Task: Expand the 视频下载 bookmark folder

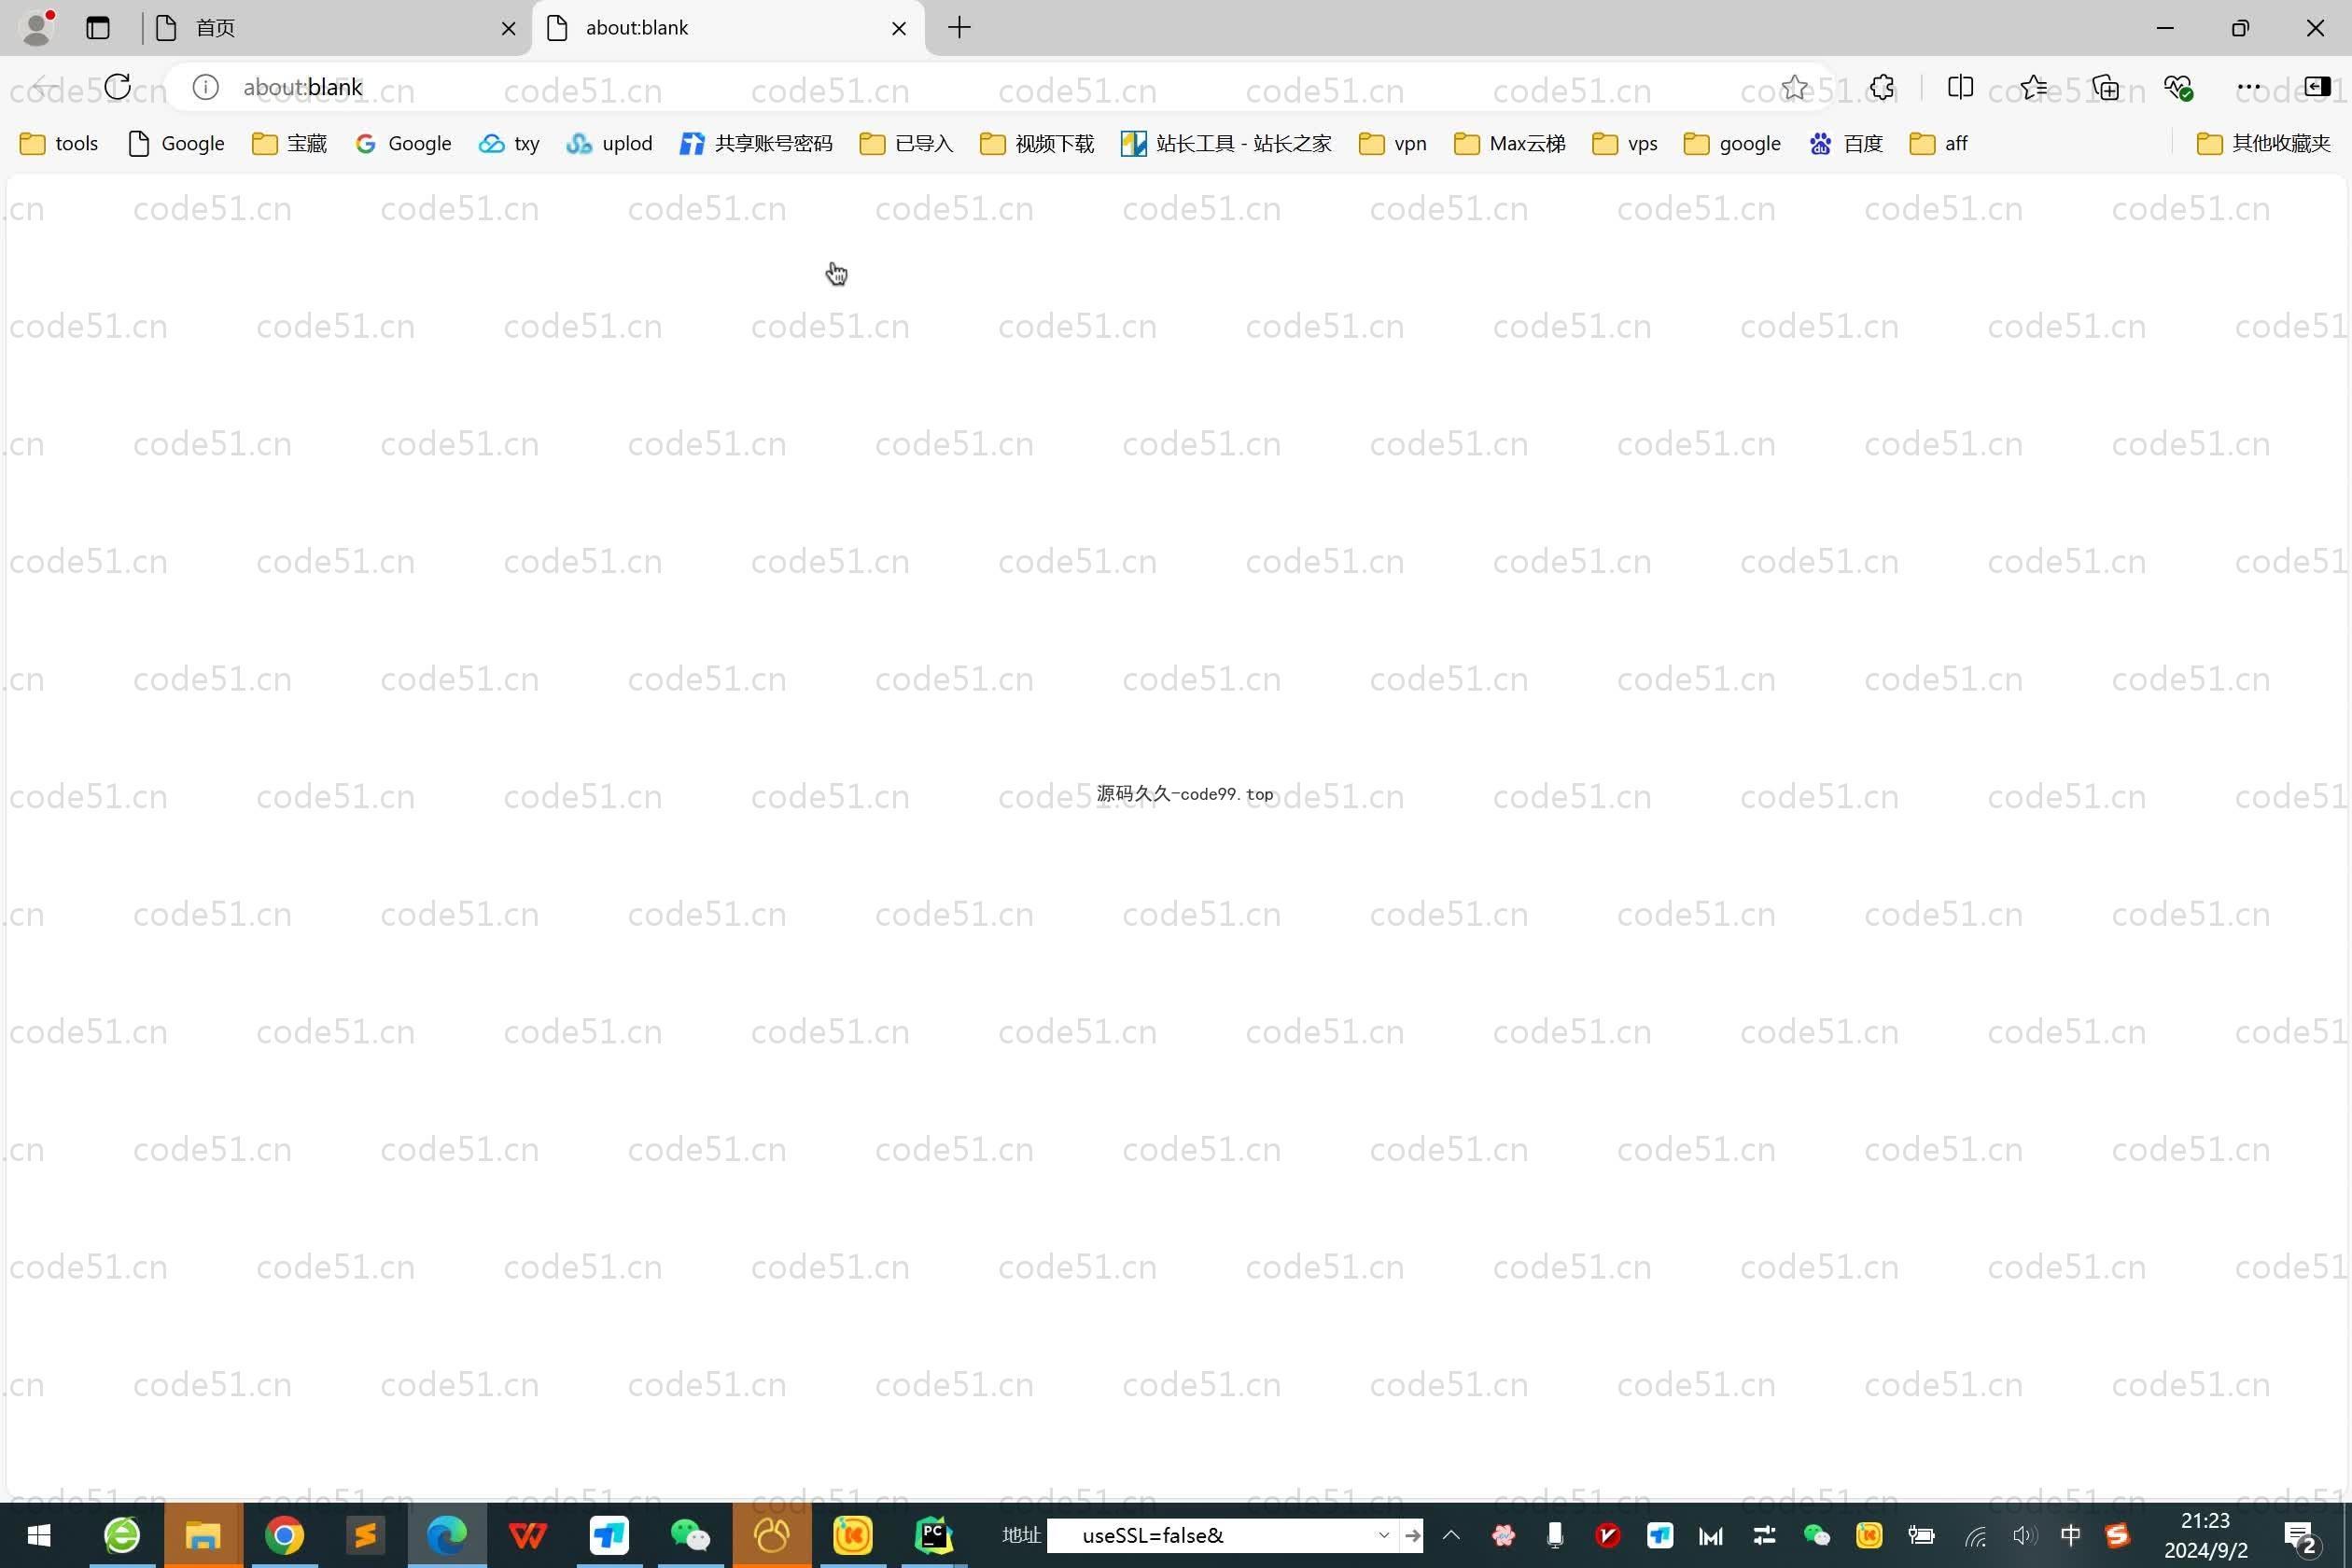Action: tap(1037, 143)
